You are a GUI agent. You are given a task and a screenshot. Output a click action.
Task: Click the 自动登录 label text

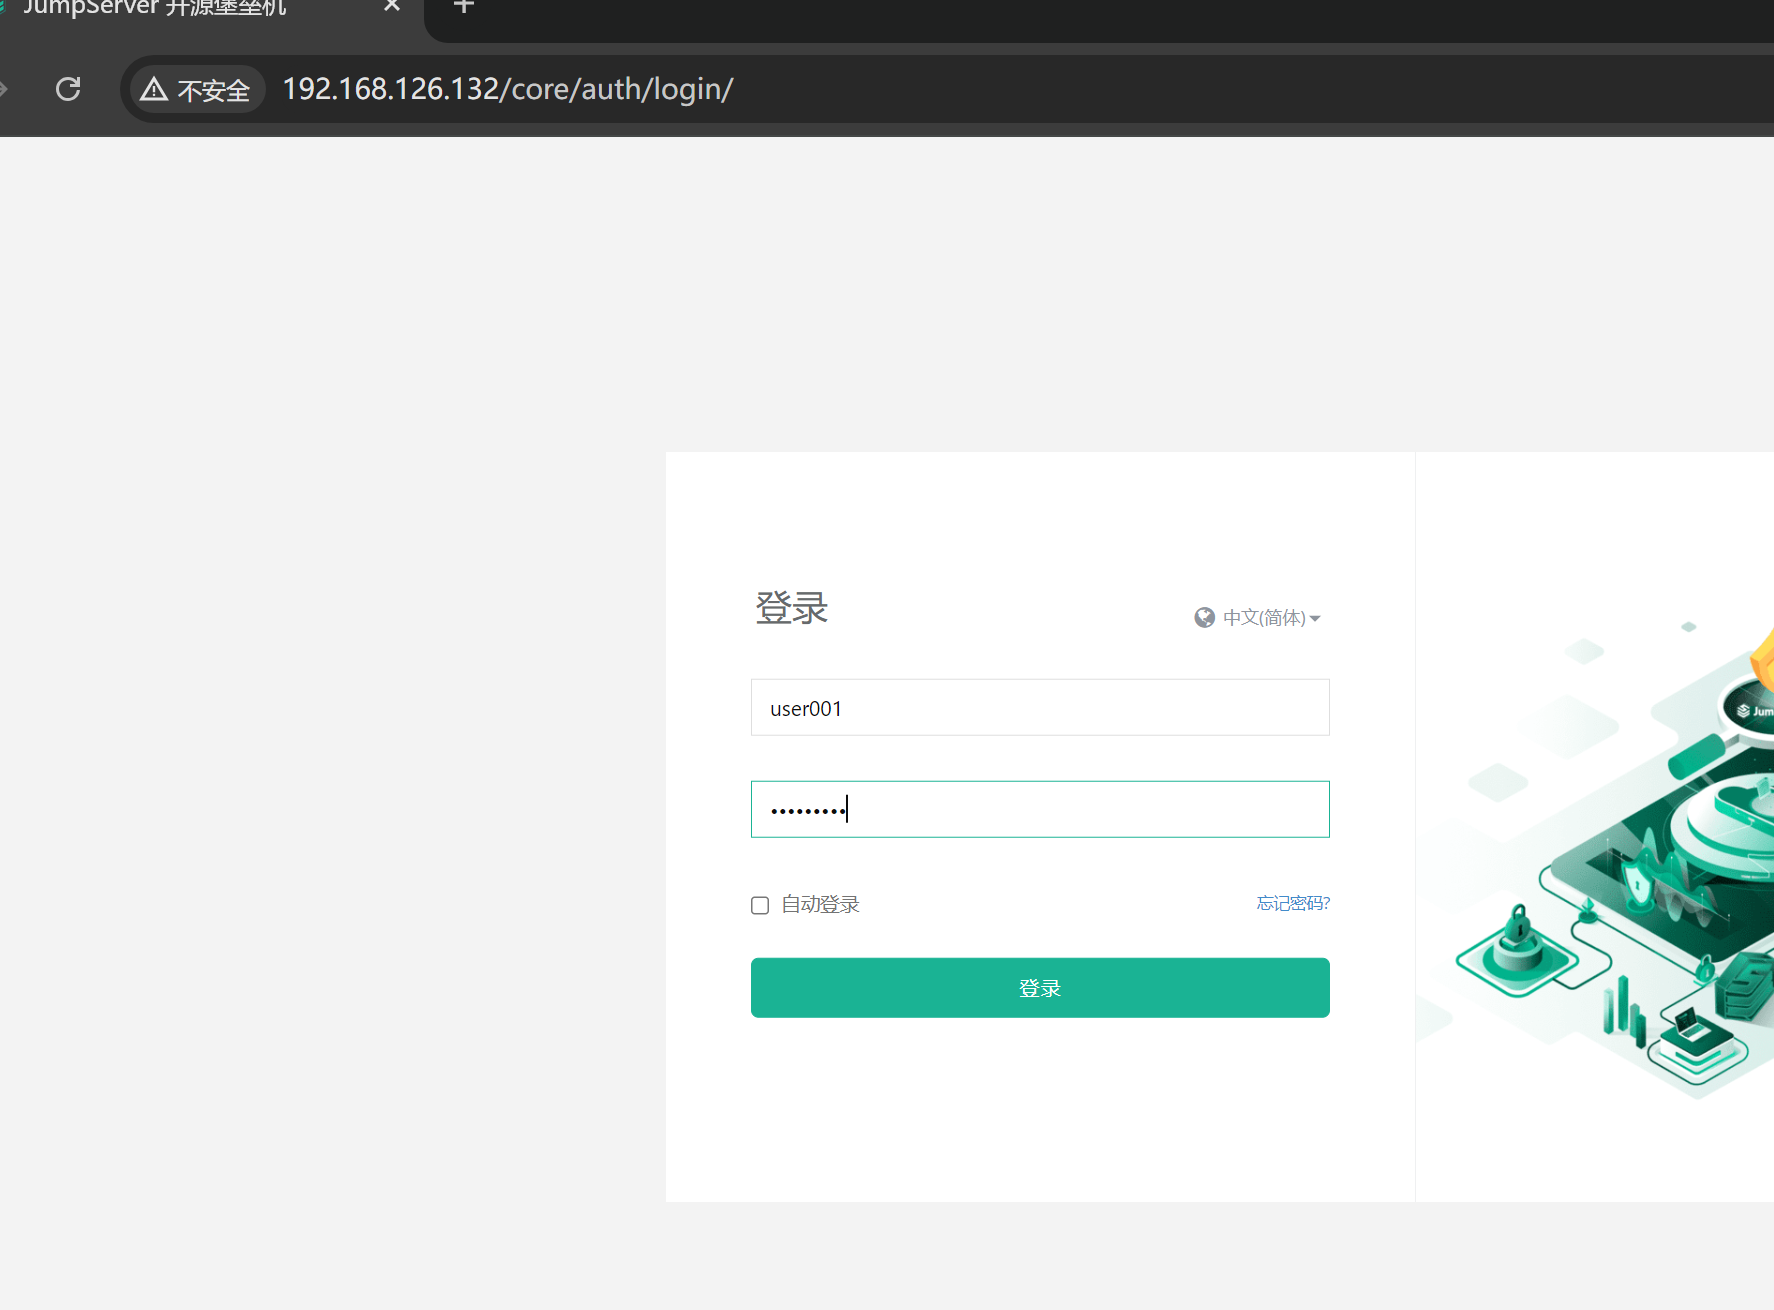pyautogui.click(x=820, y=905)
